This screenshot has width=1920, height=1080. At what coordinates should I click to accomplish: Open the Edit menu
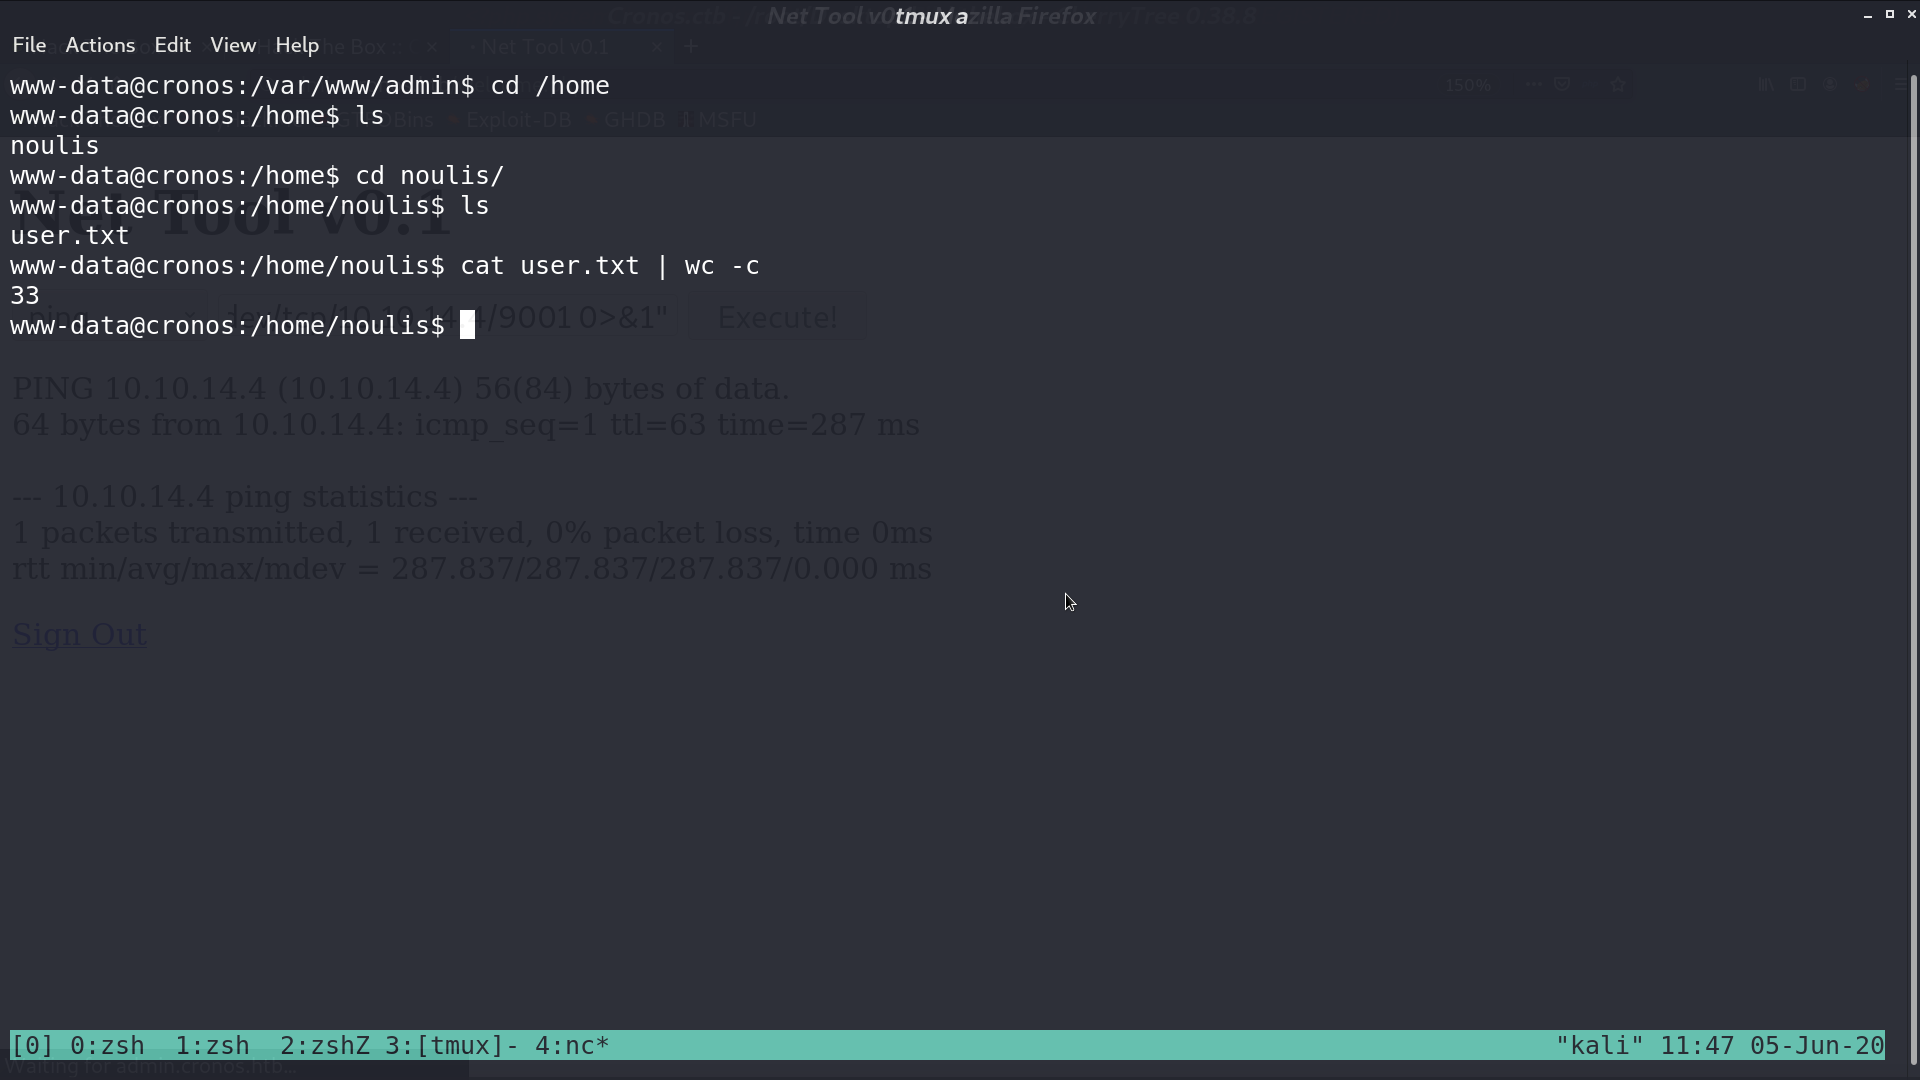coord(172,45)
